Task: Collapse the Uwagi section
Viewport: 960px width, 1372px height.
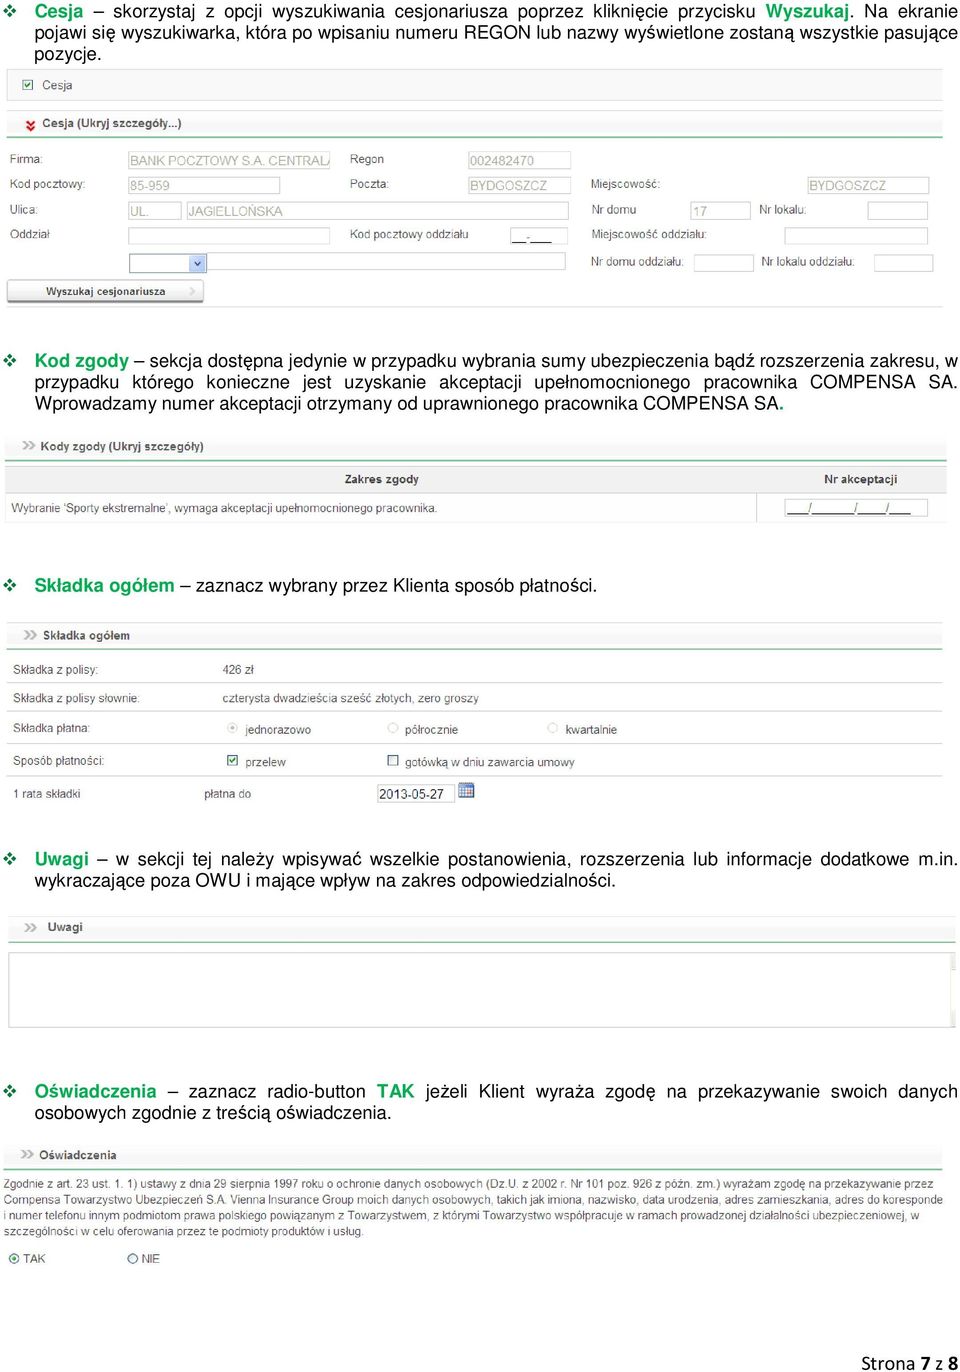Action: [x=30, y=928]
